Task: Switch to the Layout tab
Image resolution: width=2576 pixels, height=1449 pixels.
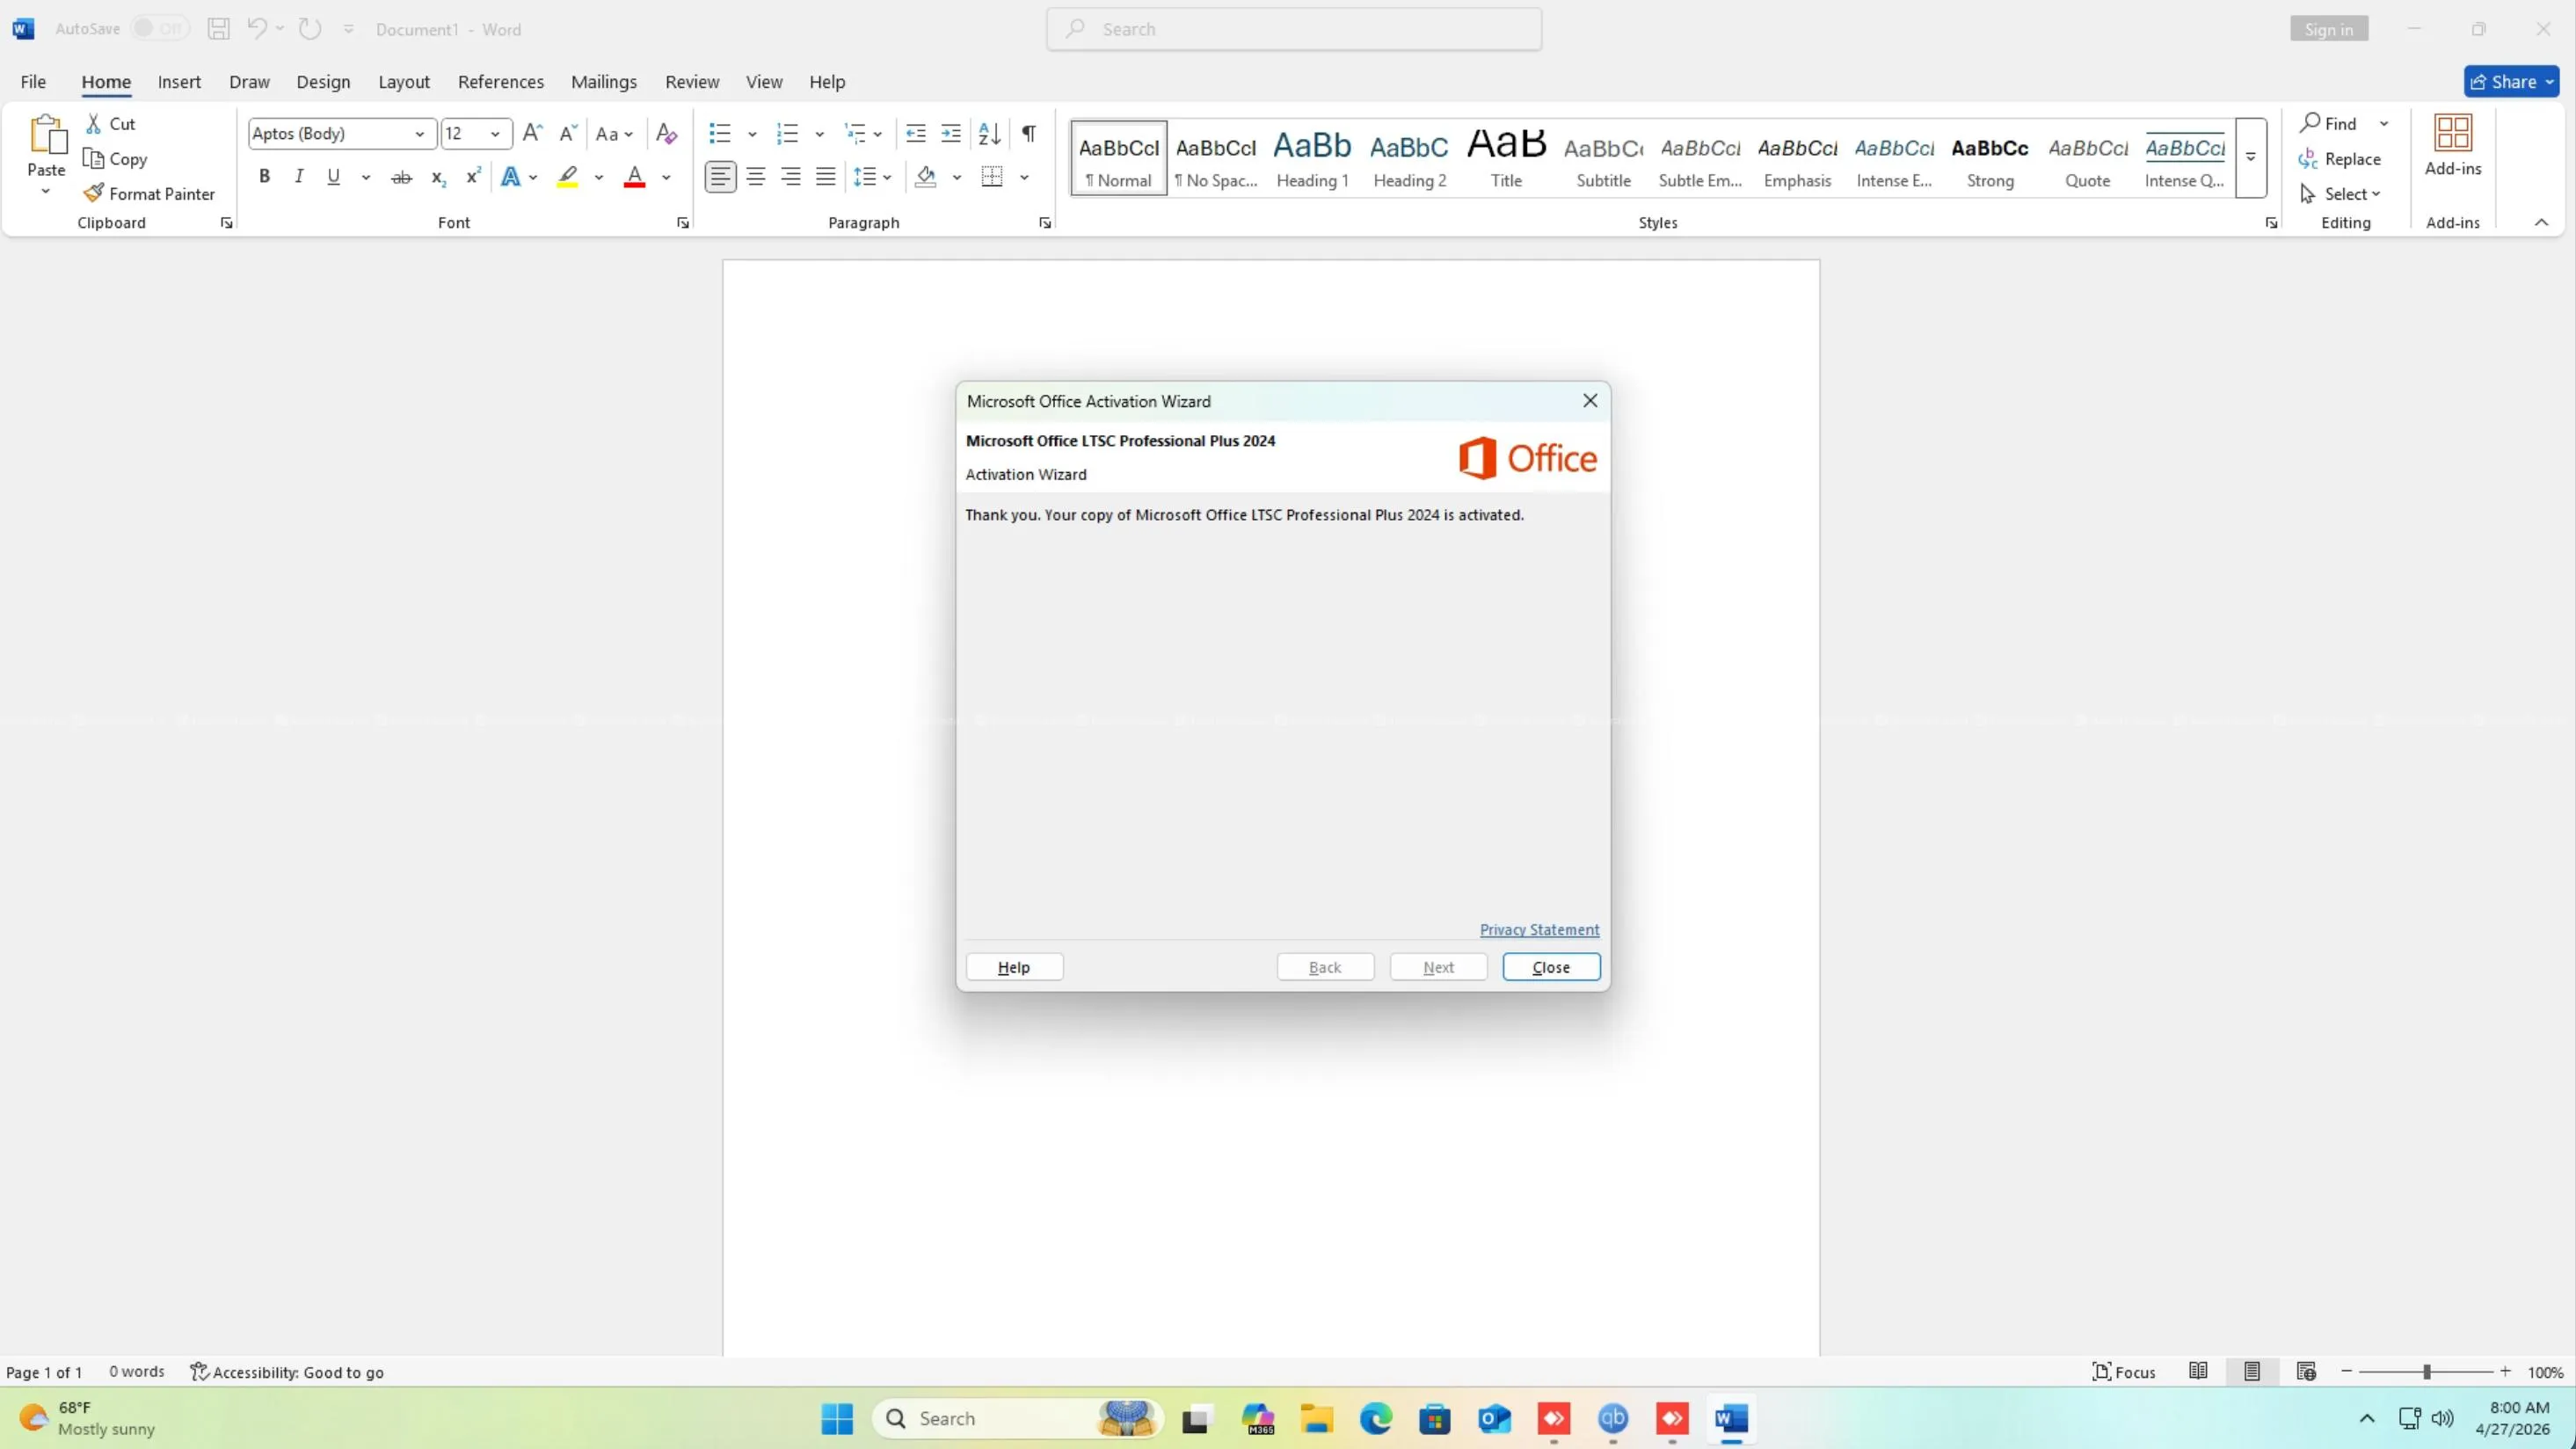Action: [404, 82]
